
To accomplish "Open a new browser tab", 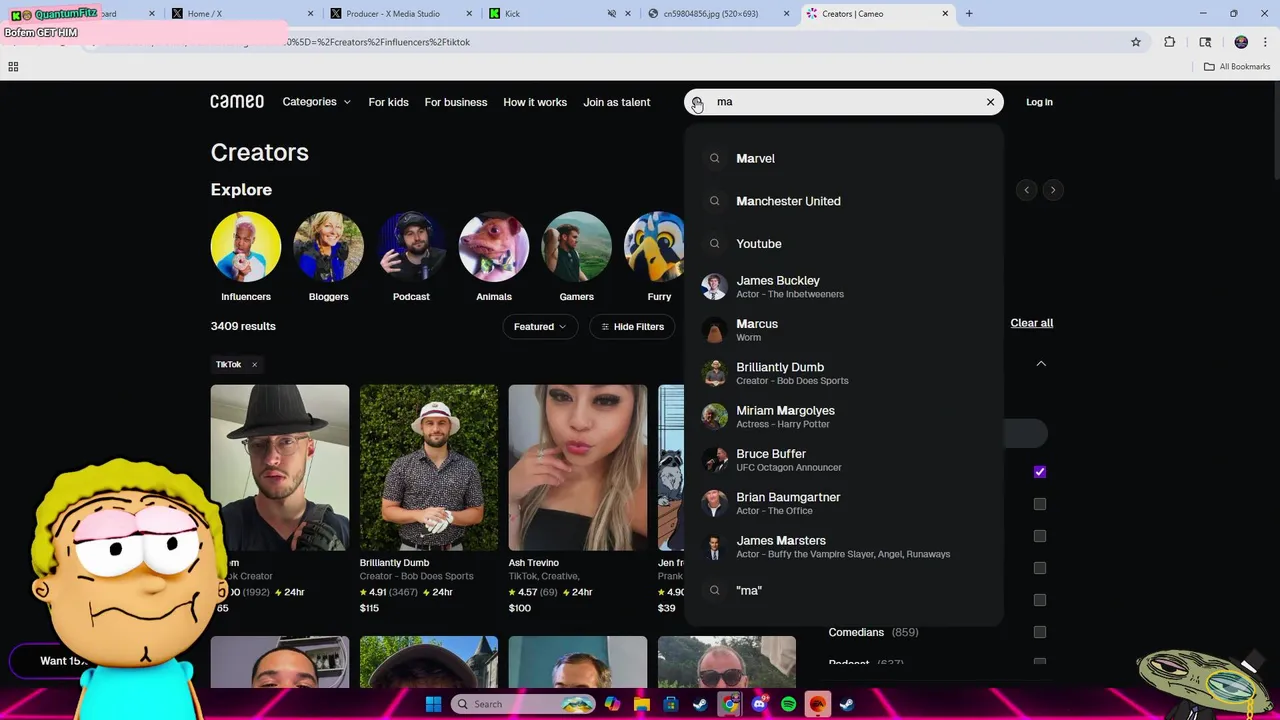I will 969,14.
